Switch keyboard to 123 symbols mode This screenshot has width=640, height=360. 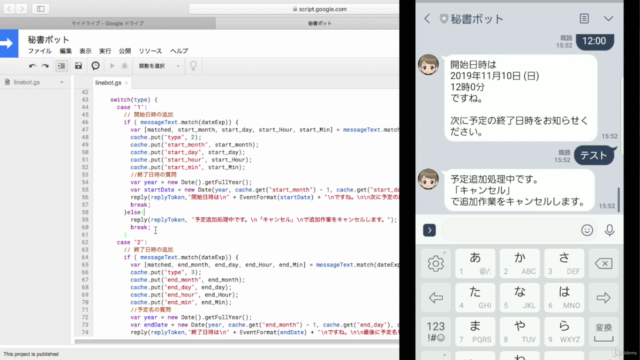click(436, 331)
